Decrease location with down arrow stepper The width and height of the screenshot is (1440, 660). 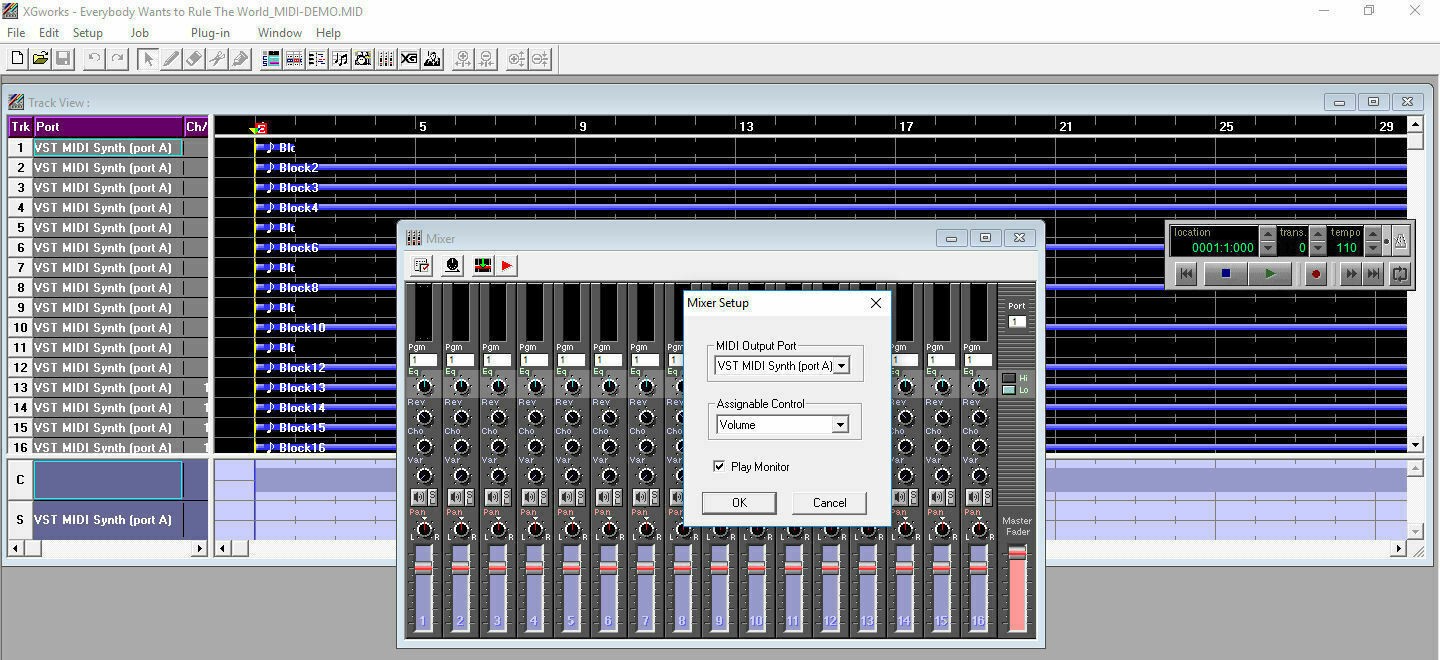[1267, 248]
